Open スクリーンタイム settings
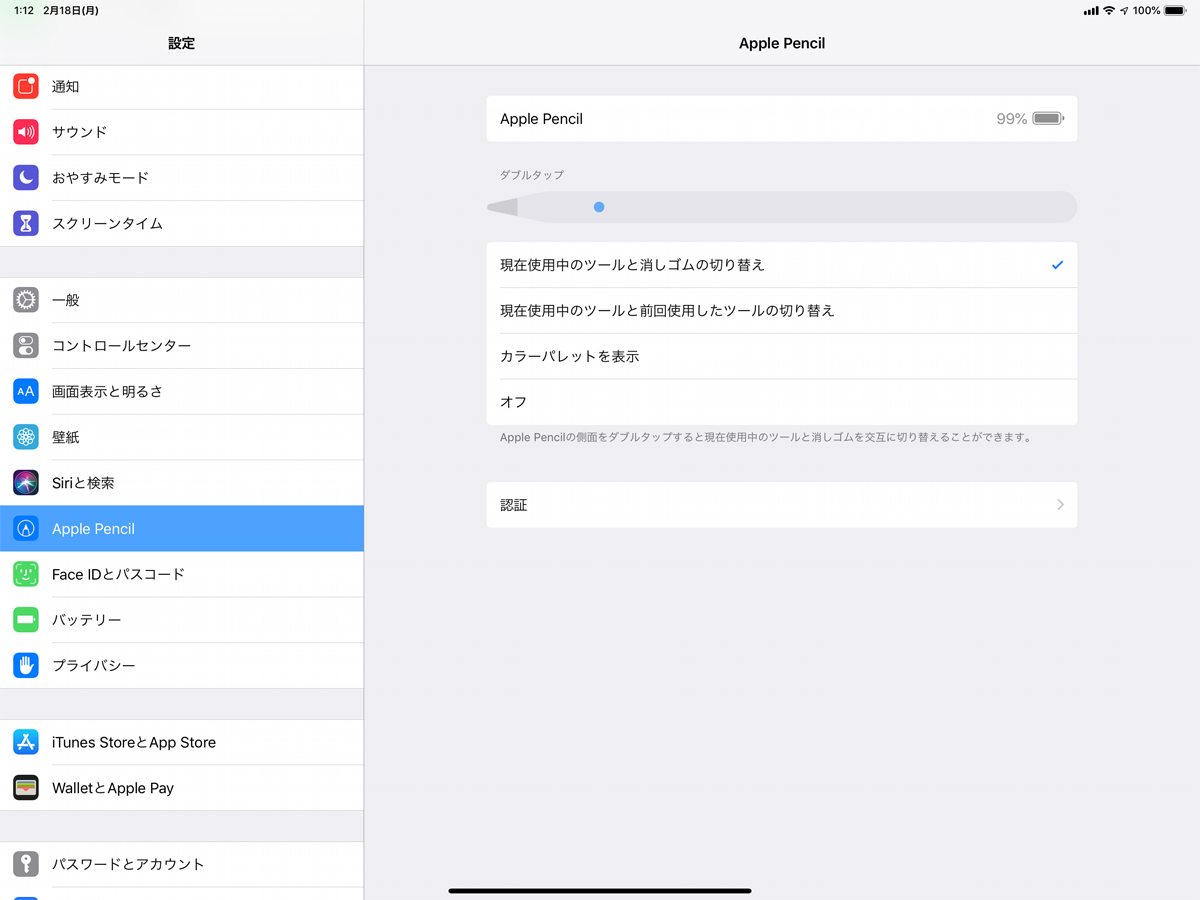Image resolution: width=1200 pixels, height=900 pixels. tap(182, 223)
